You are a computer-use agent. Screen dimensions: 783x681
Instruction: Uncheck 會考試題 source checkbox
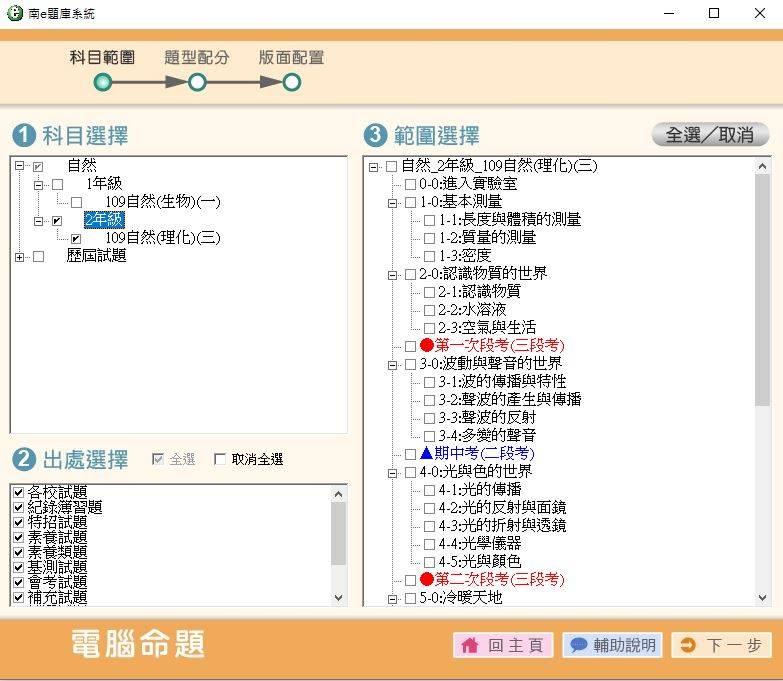(x=18, y=582)
